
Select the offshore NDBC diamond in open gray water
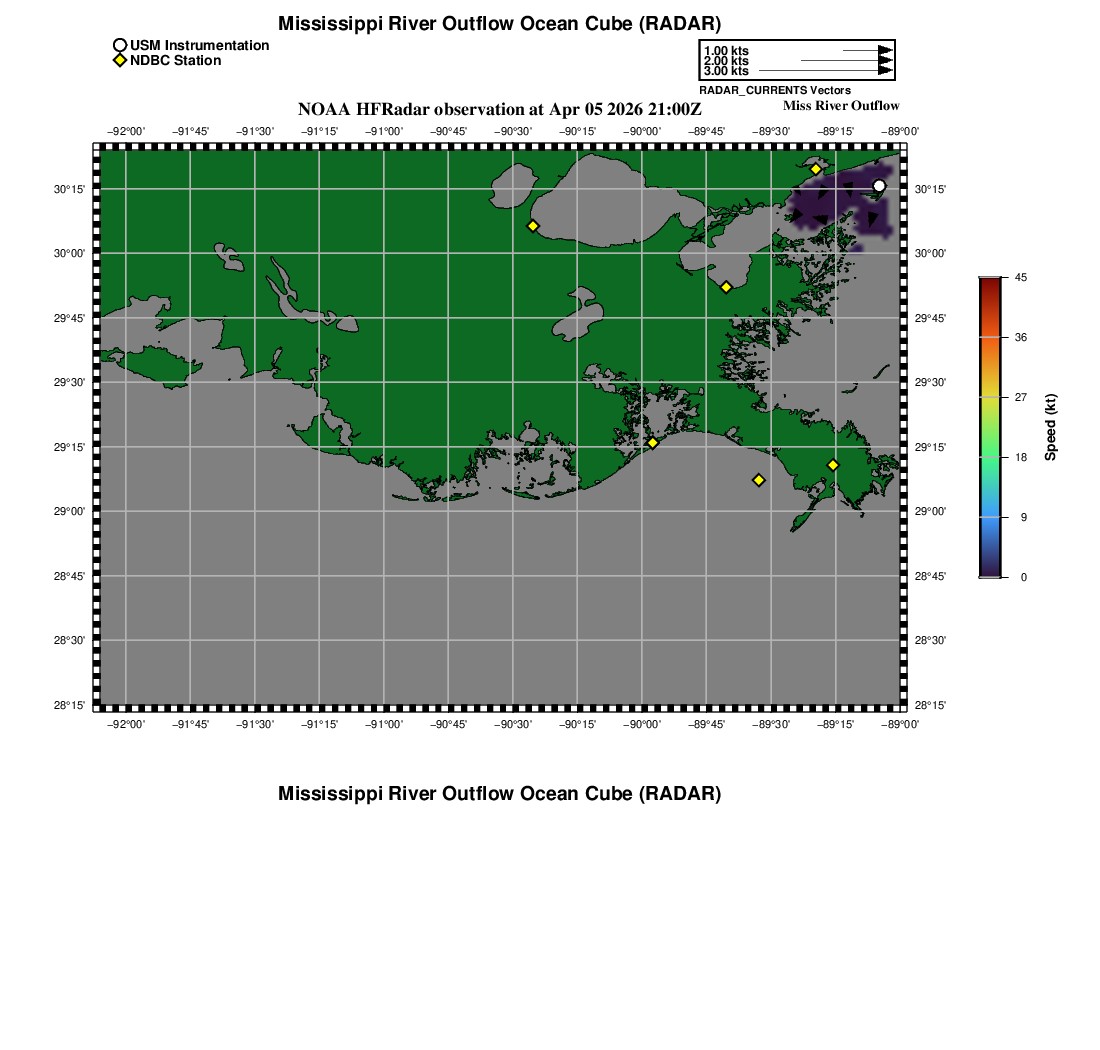pos(759,480)
